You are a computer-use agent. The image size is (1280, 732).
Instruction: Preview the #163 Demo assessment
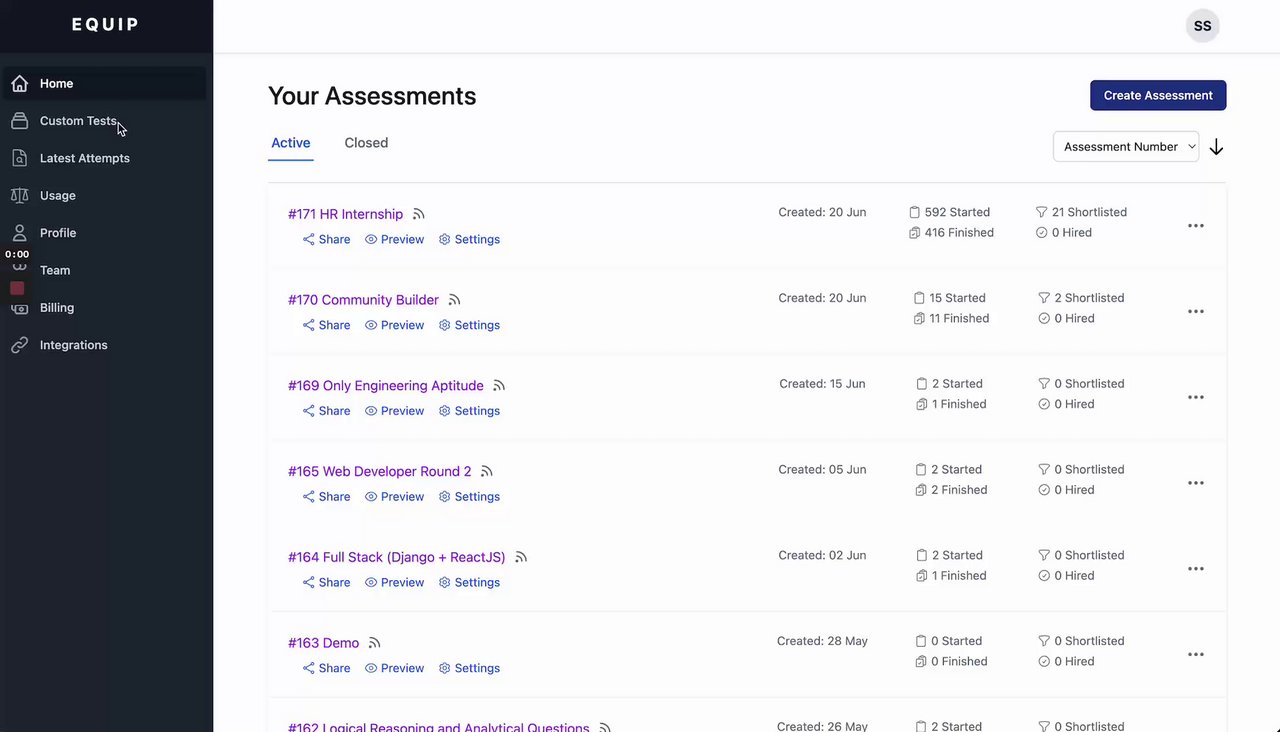point(395,669)
